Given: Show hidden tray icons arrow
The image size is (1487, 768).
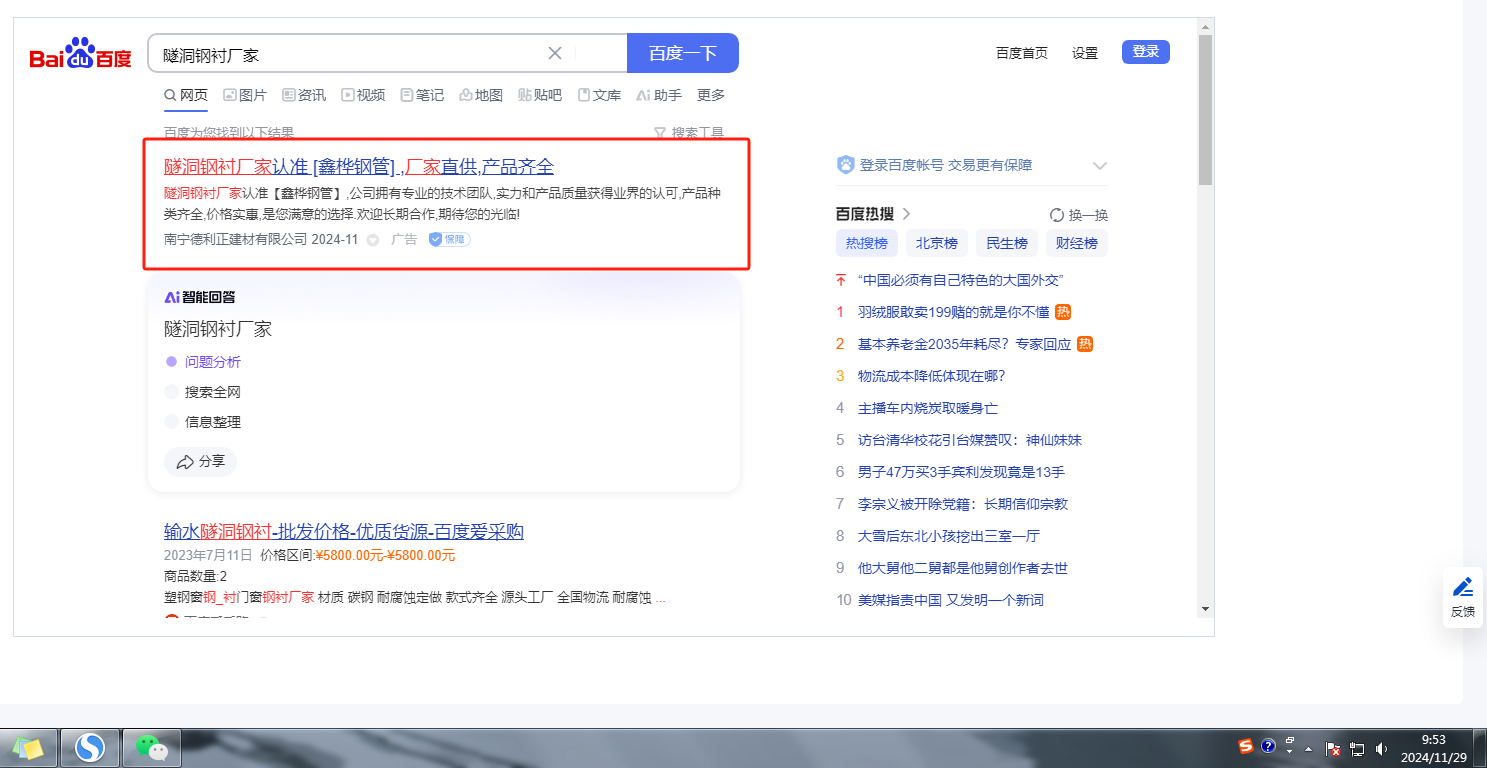Looking at the screenshot, I should (1308, 748).
